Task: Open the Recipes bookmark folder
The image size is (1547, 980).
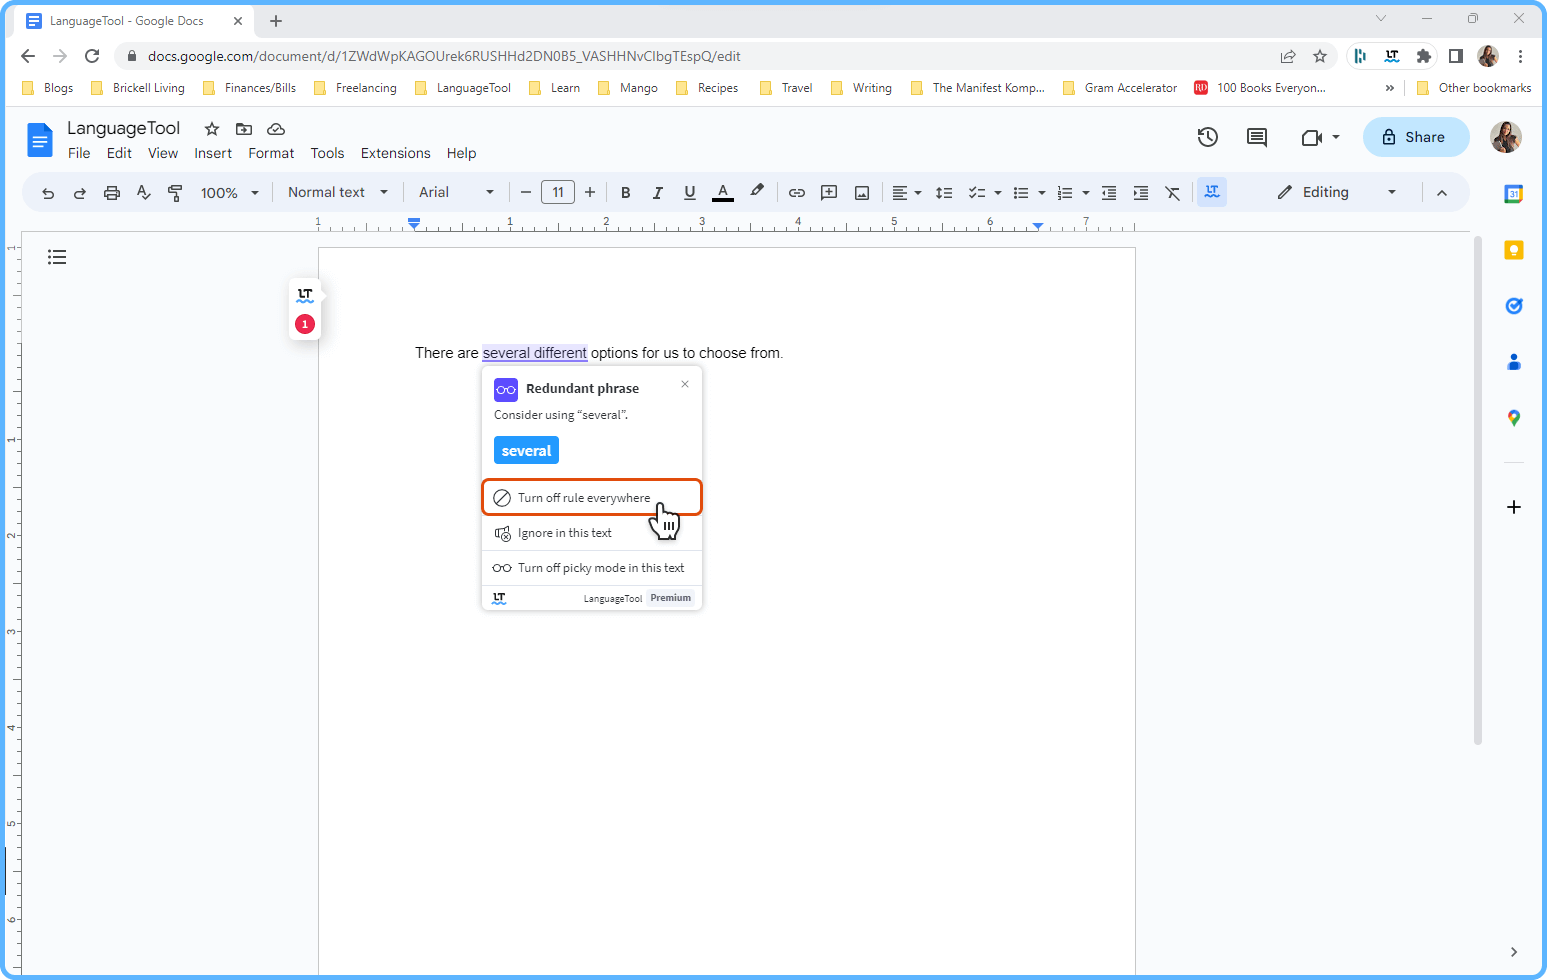Action: tap(707, 88)
